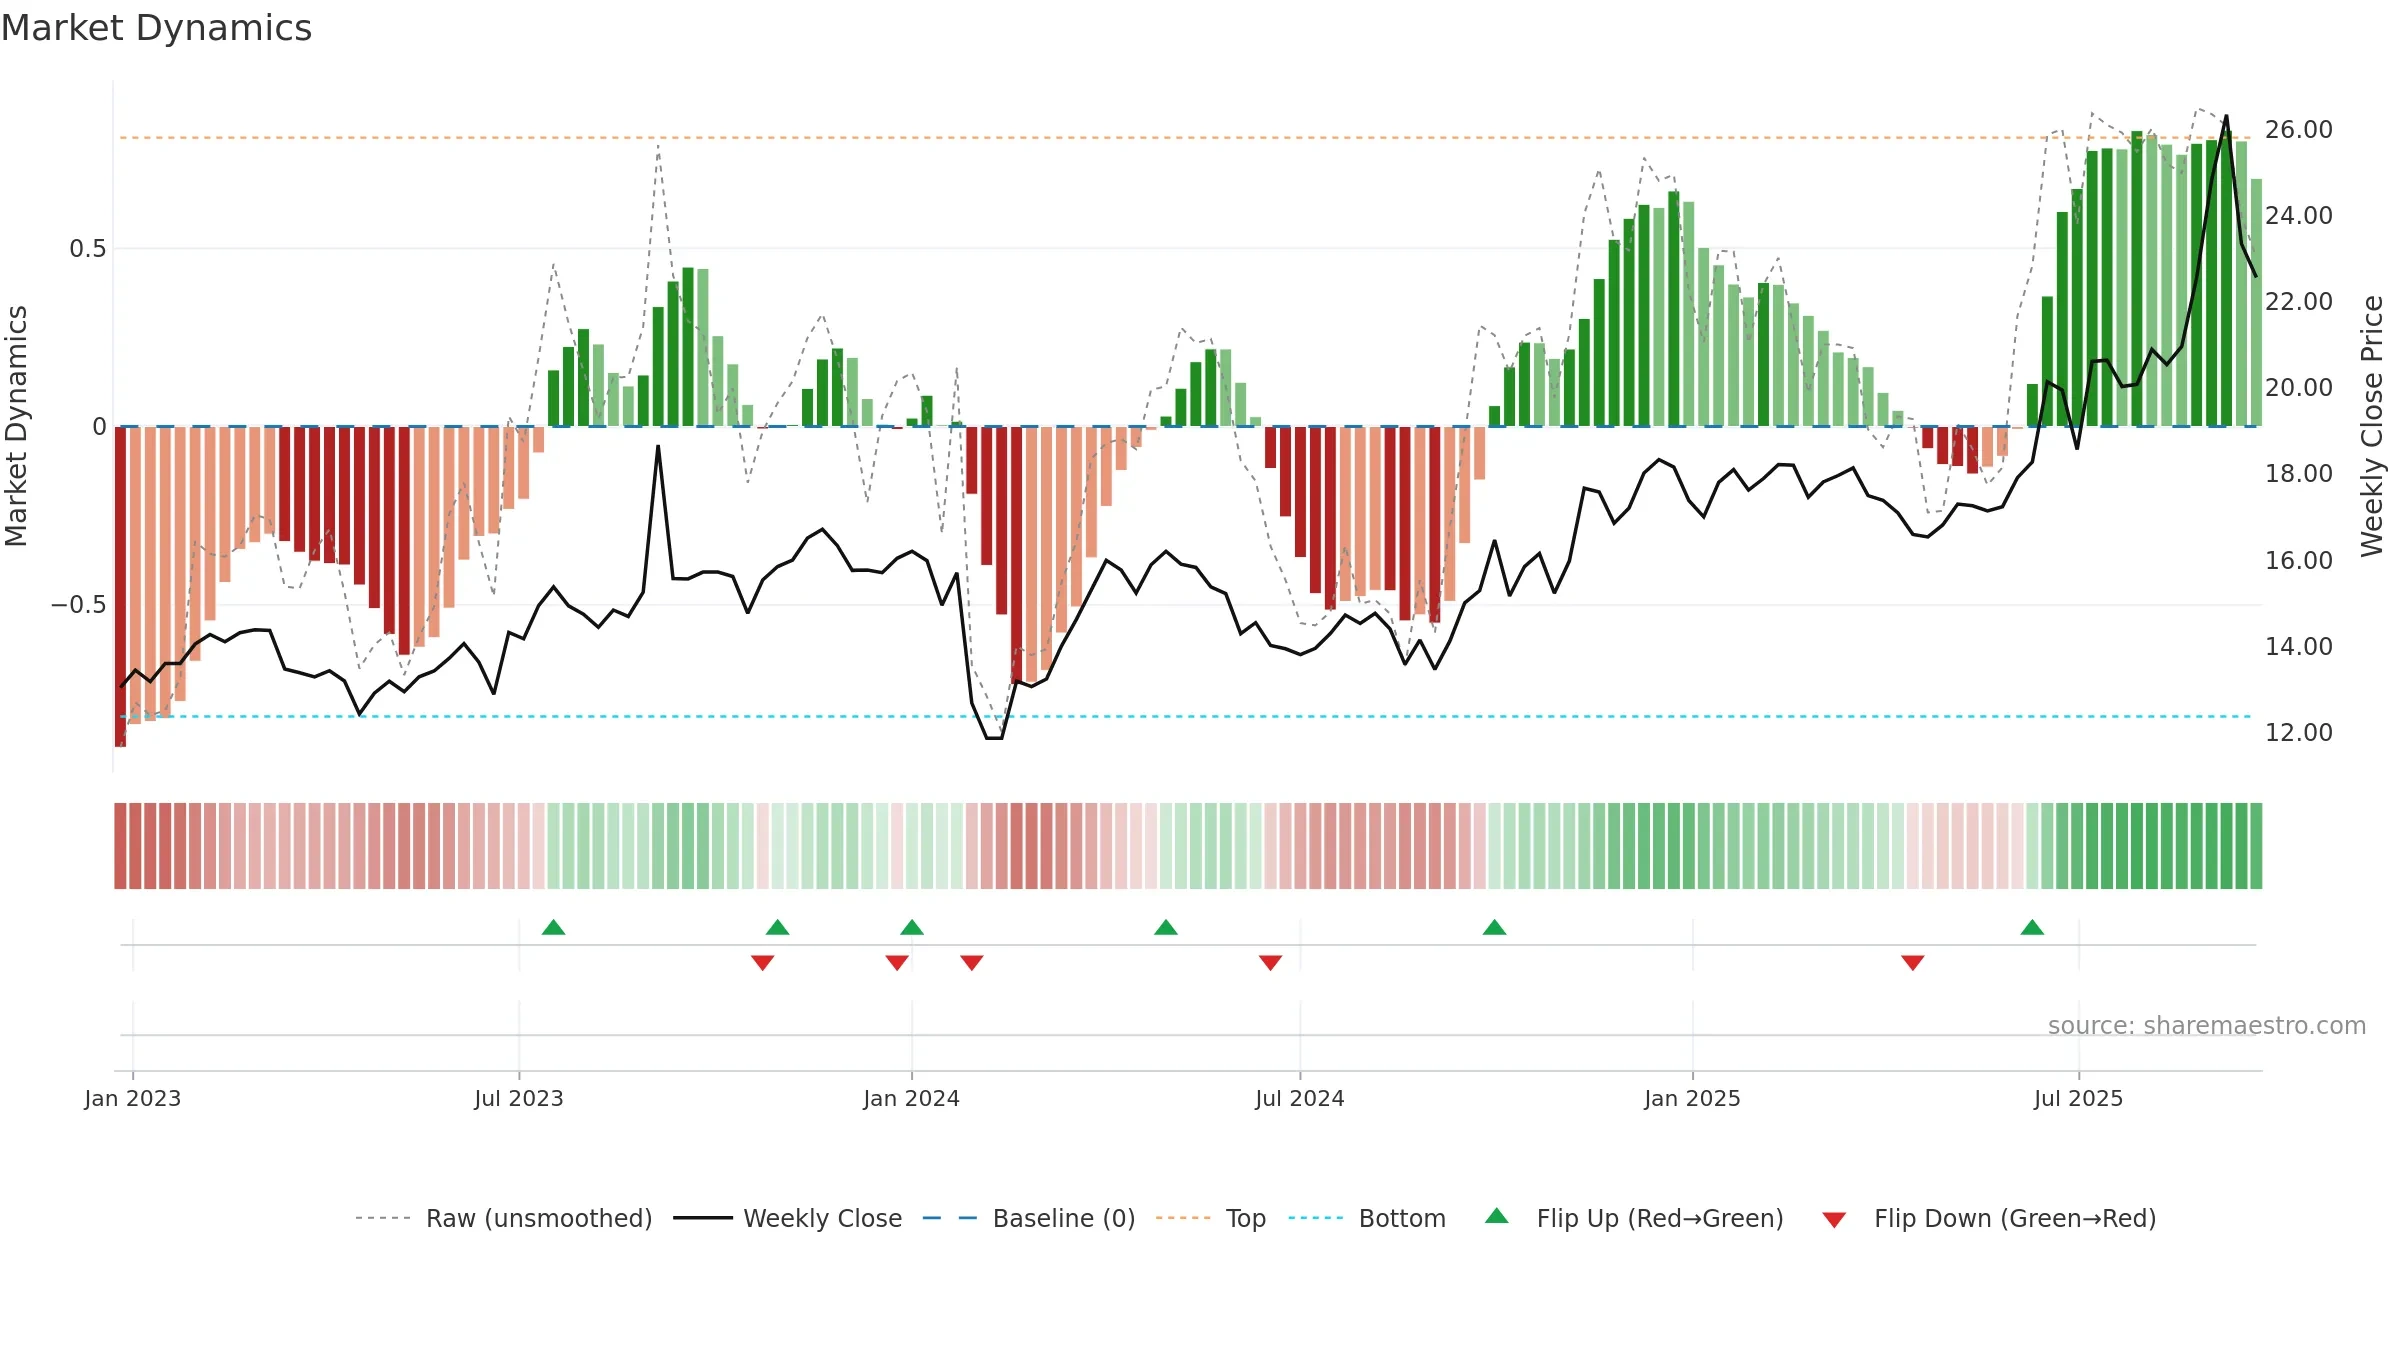Click the Jan 2025 axis label
The width and height of the screenshot is (2400, 1350).
[1693, 1098]
